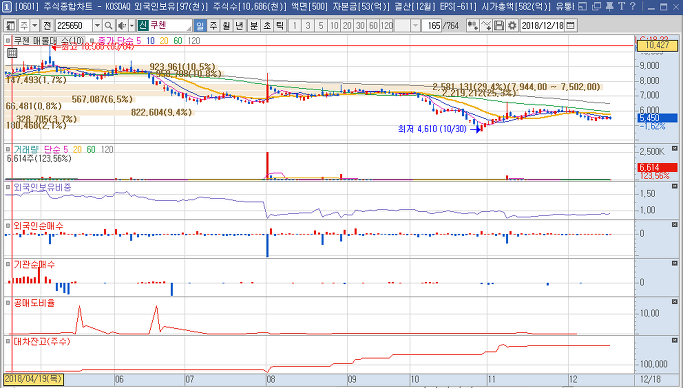Click the 60 interval button
The height and width of the screenshot is (388, 683).
pos(373,26)
